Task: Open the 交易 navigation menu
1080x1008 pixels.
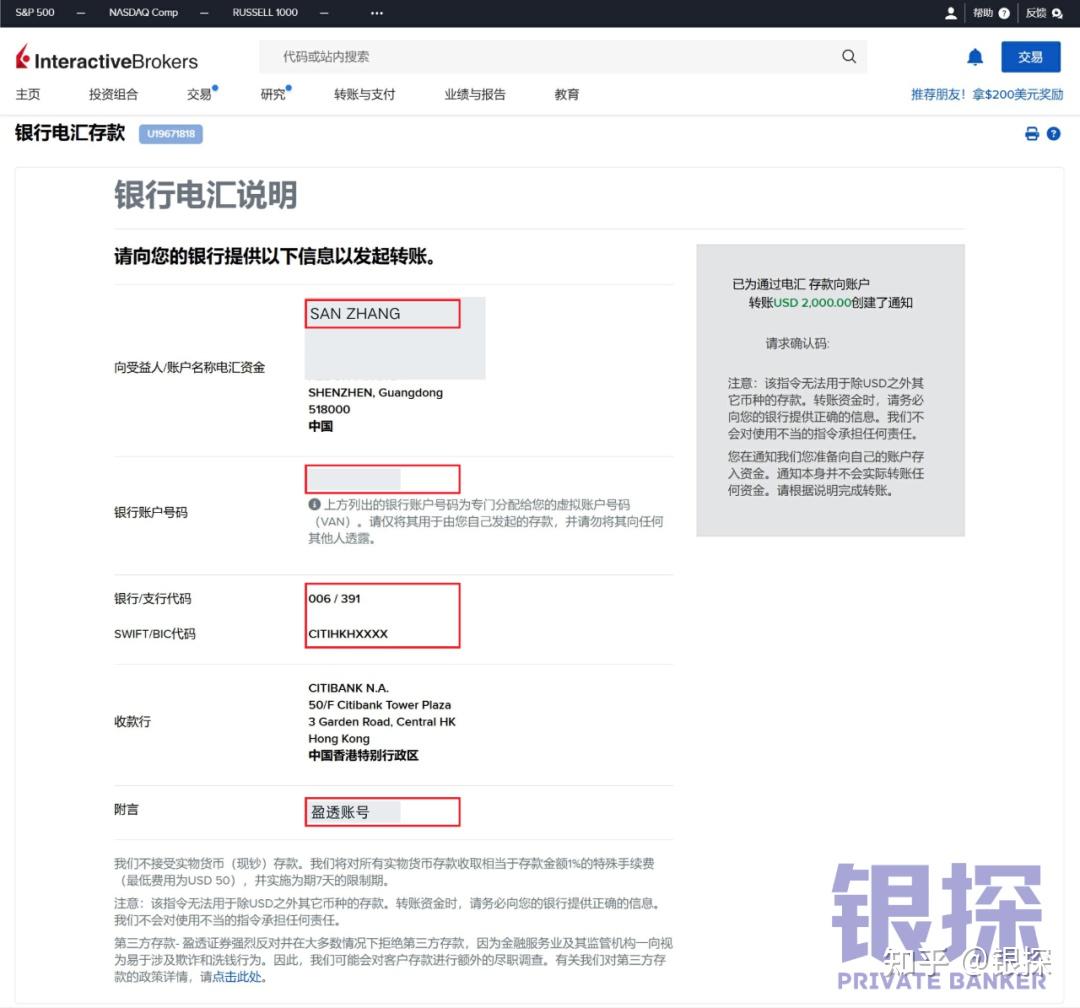Action: (199, 94)
